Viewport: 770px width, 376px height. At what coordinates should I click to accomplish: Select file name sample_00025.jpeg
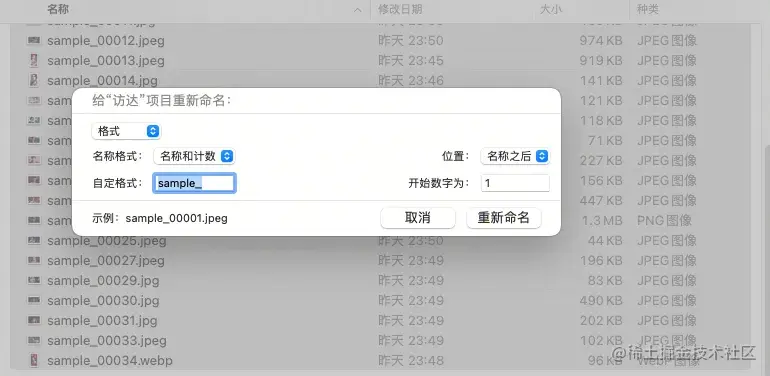pyautogui.click(x=107, y=241)
